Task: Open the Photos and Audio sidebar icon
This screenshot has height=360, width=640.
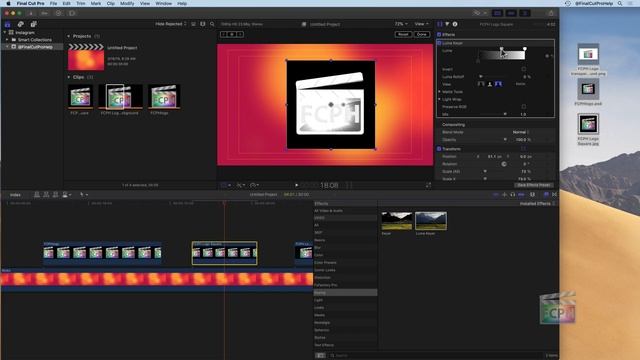Action: (20, 24)
